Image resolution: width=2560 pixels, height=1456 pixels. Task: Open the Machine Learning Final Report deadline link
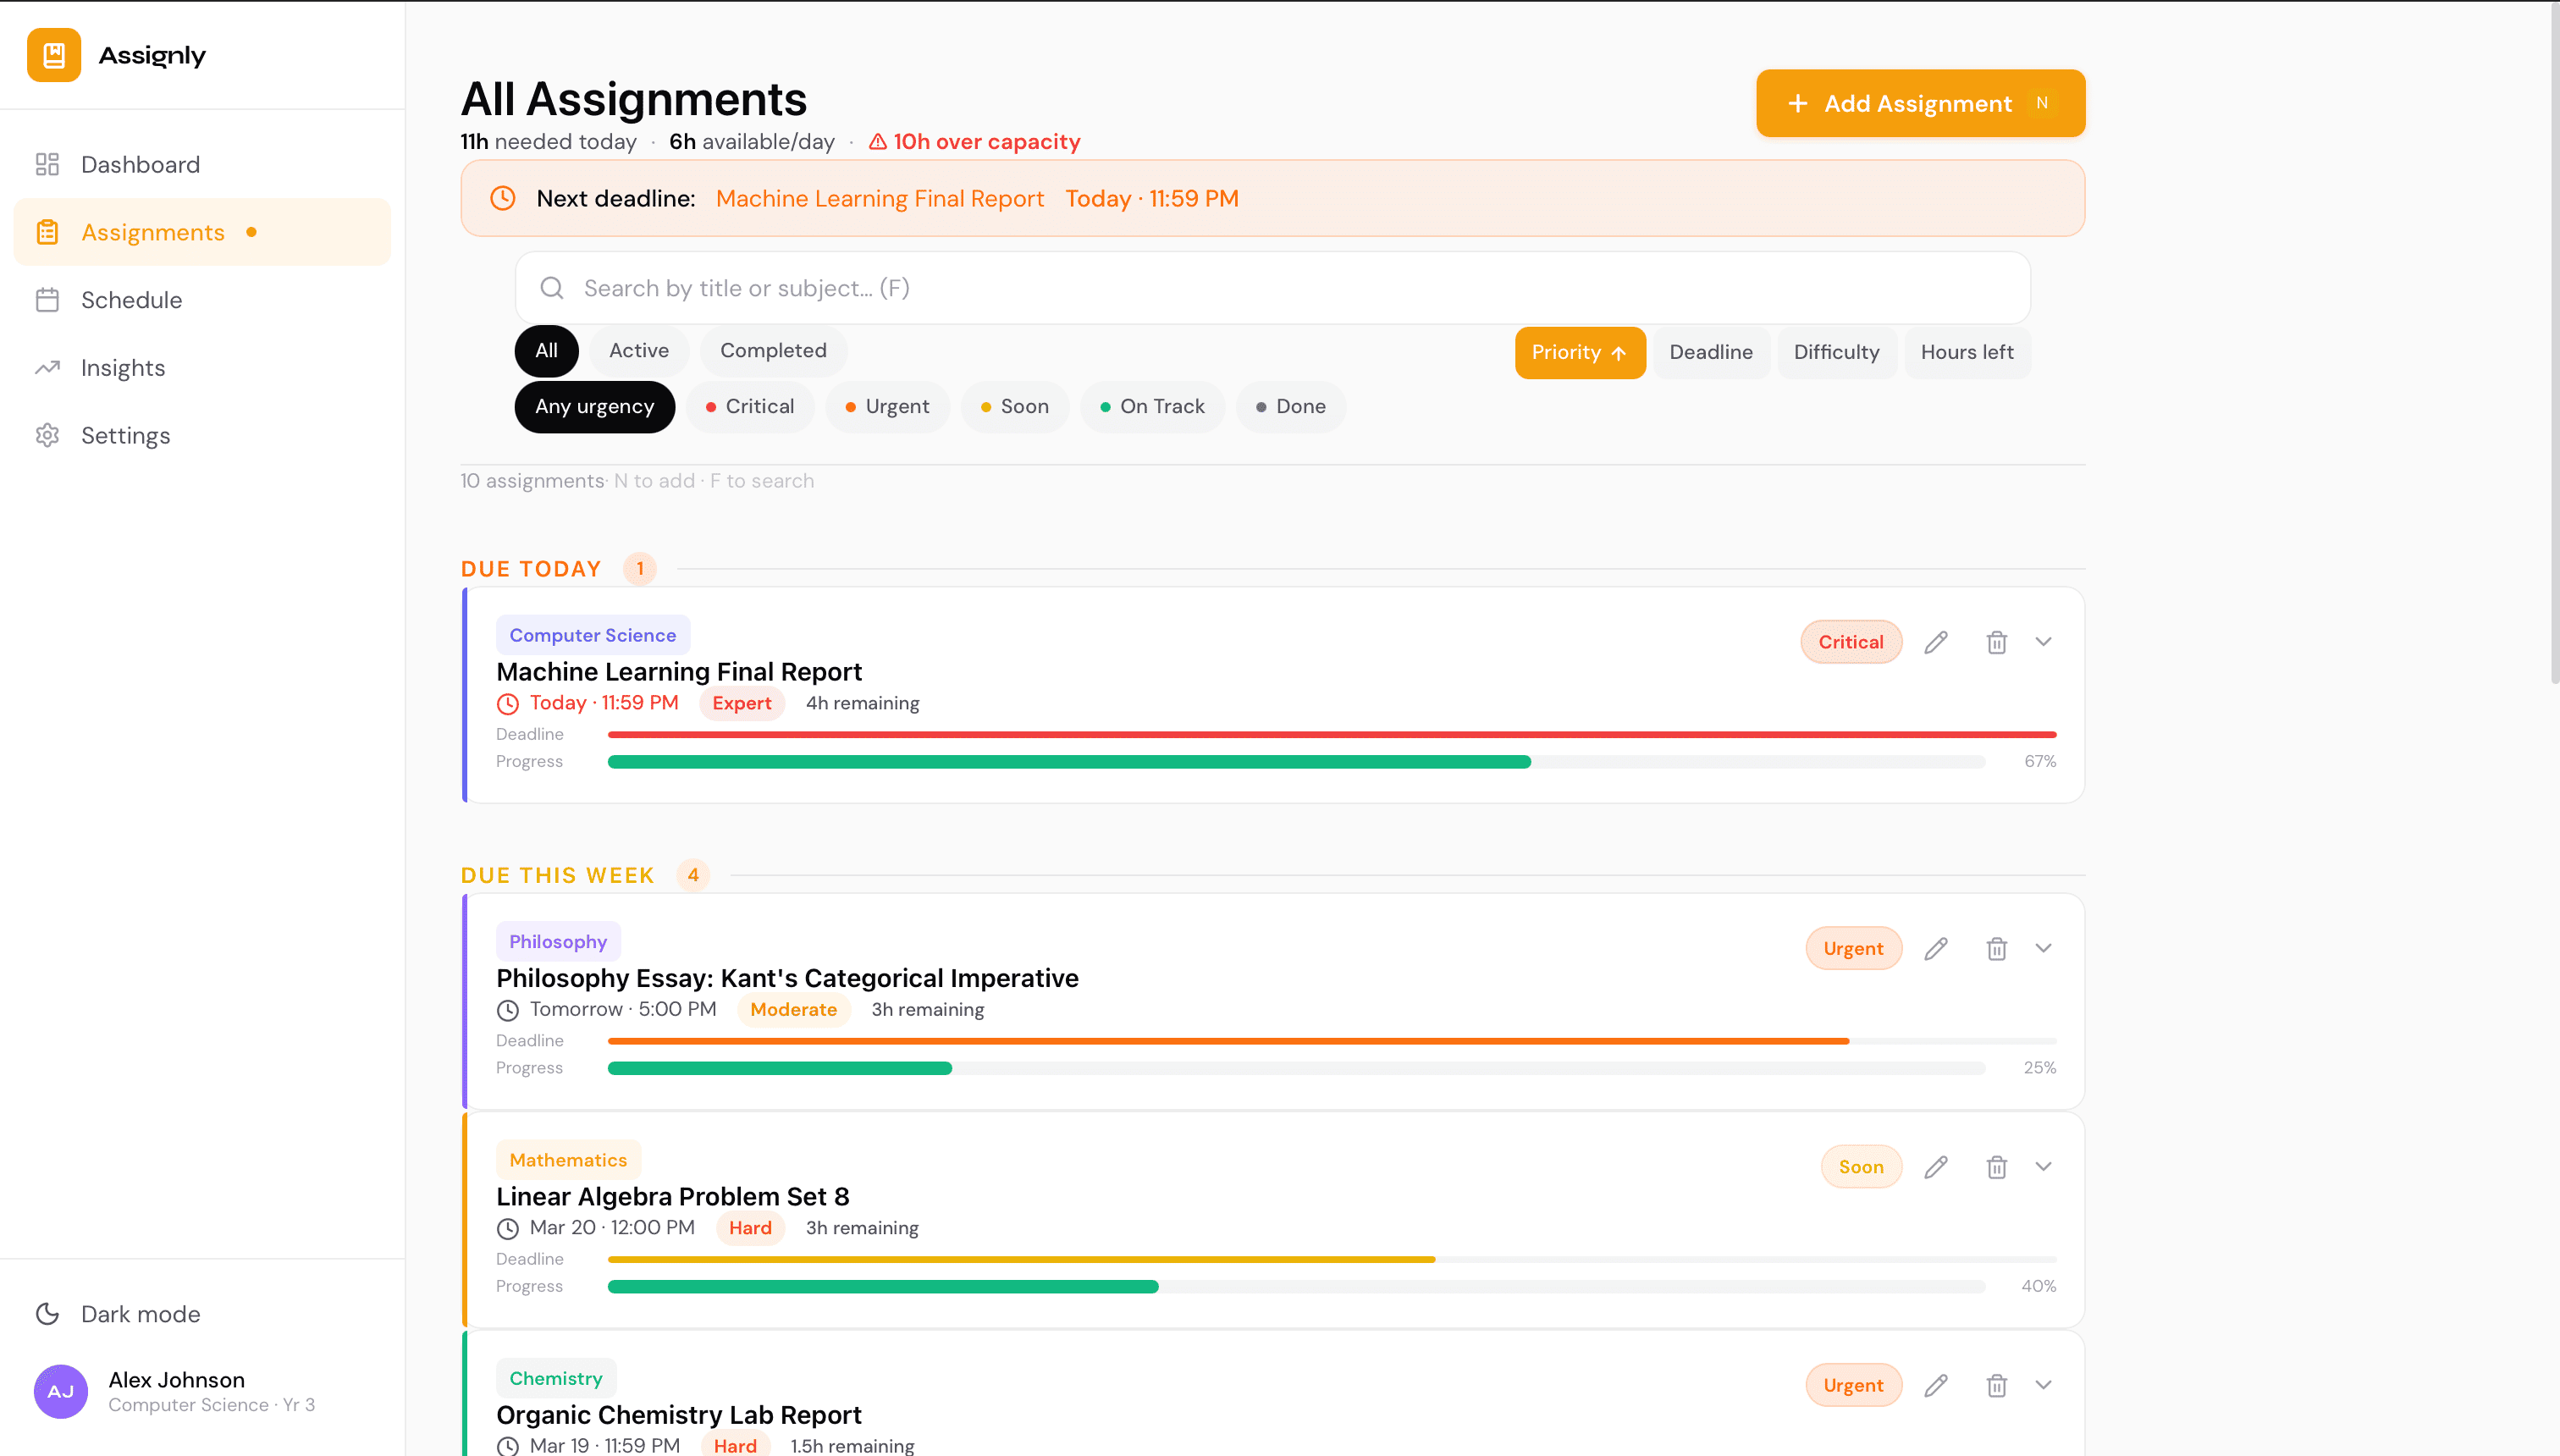coord(879,198)
